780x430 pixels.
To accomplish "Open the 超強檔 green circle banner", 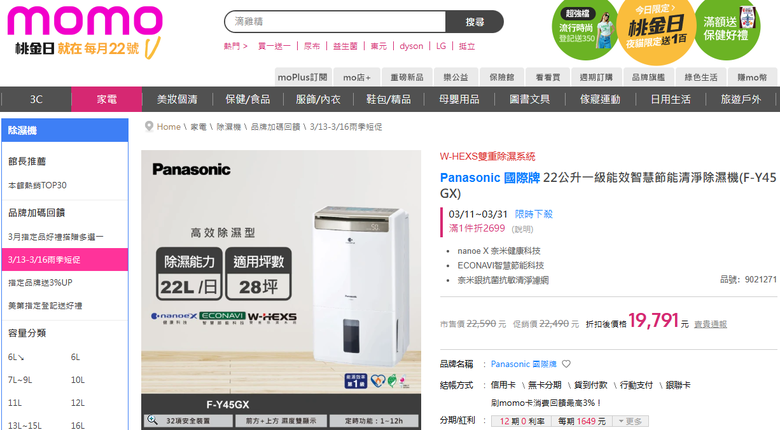I will pyautogui.click(x=585, y=29).
